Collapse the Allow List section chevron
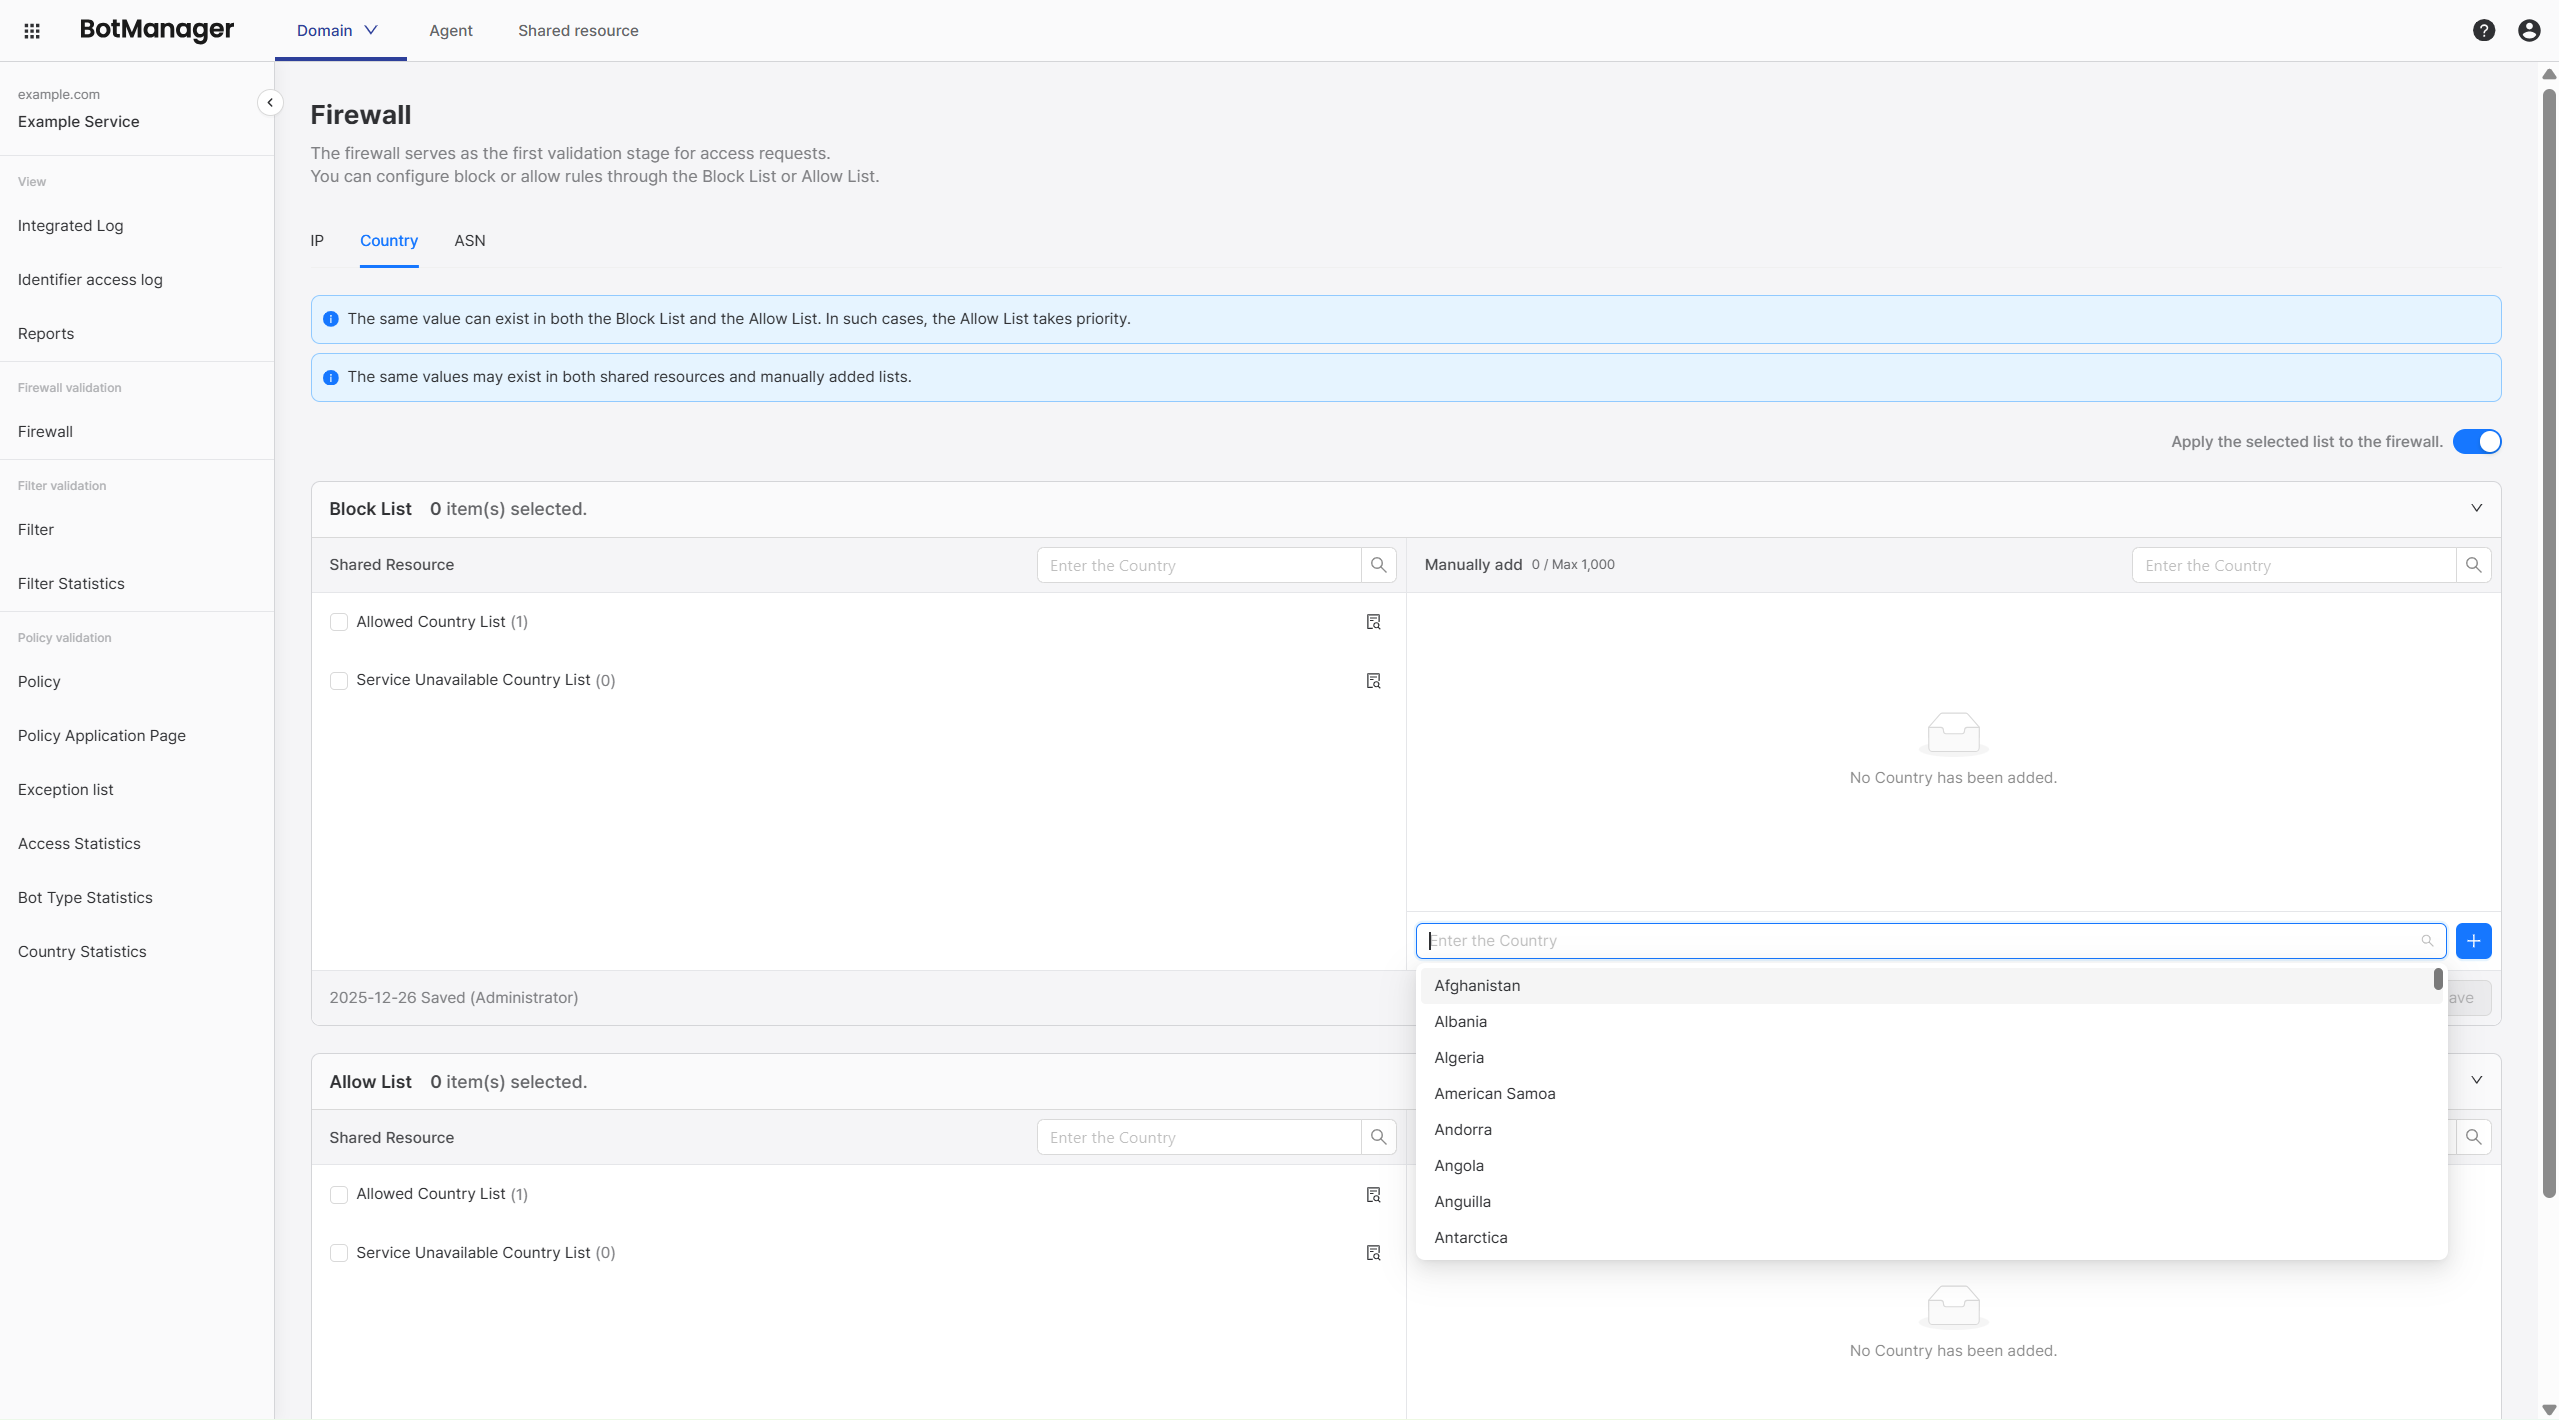This screenshot has width=2559, height=1420. 2476,1080
